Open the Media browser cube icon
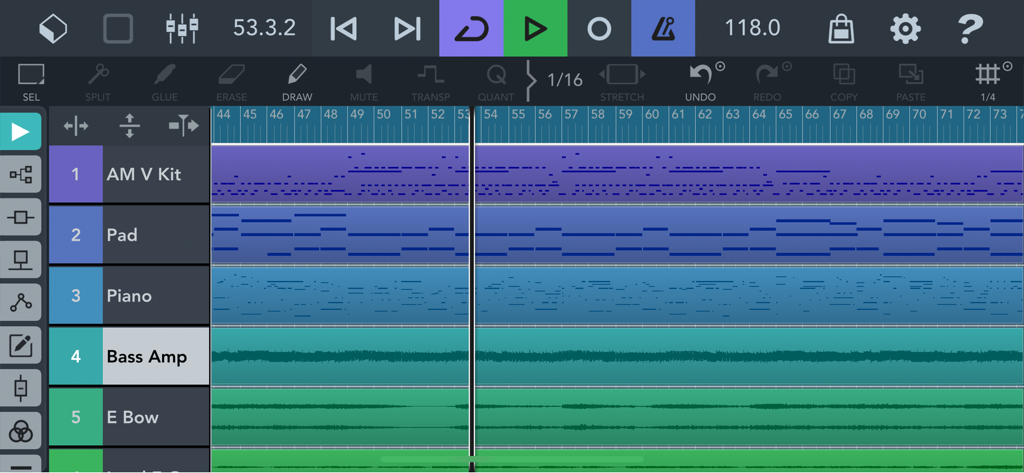This screenshot has width=1024, height=473. coord(53,28)
